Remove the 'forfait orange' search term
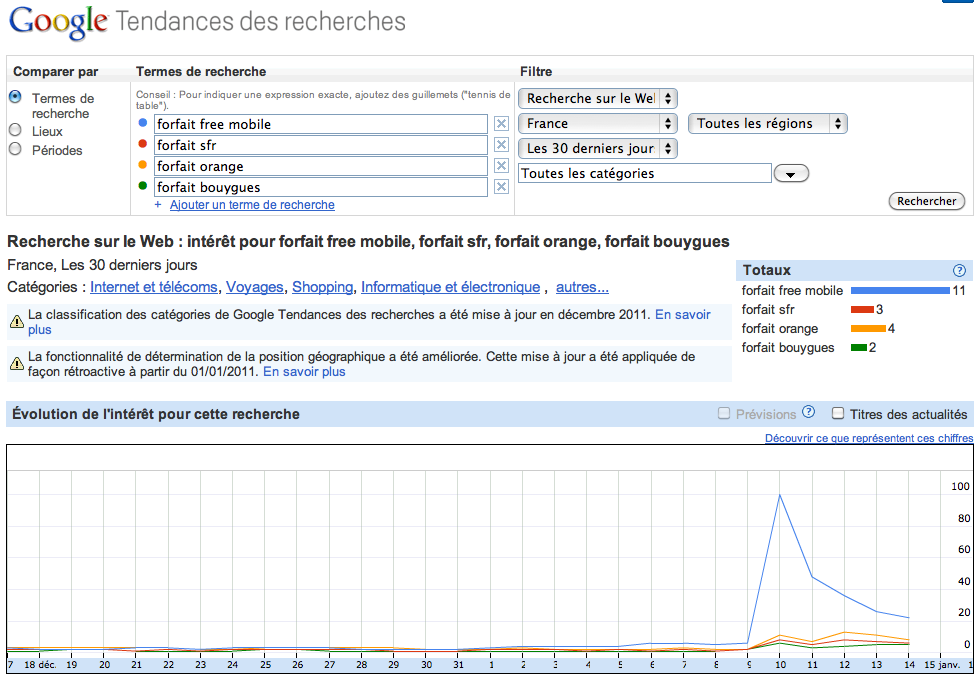Image resolution: width=975 pixels, height=675 pixels. [x=501, y=166]
